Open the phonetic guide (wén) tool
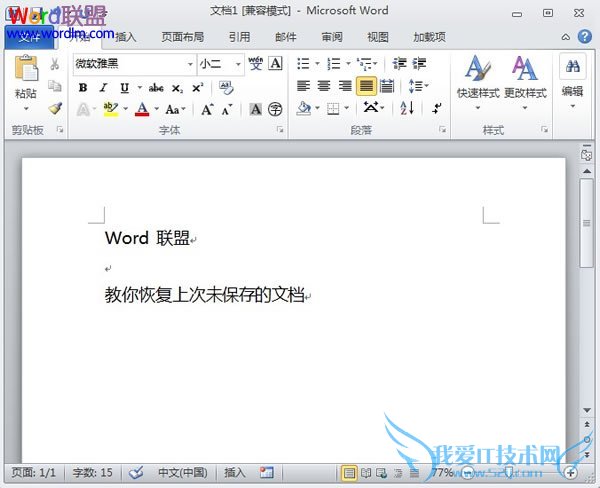This screenshot has width=600, height=488. 255,64
